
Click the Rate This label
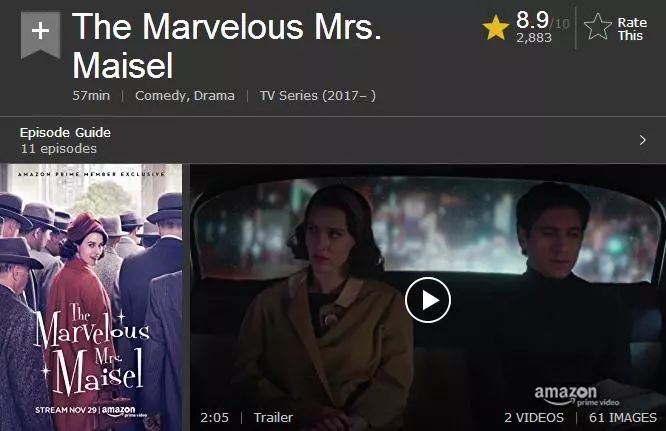(x=632, y=29)
